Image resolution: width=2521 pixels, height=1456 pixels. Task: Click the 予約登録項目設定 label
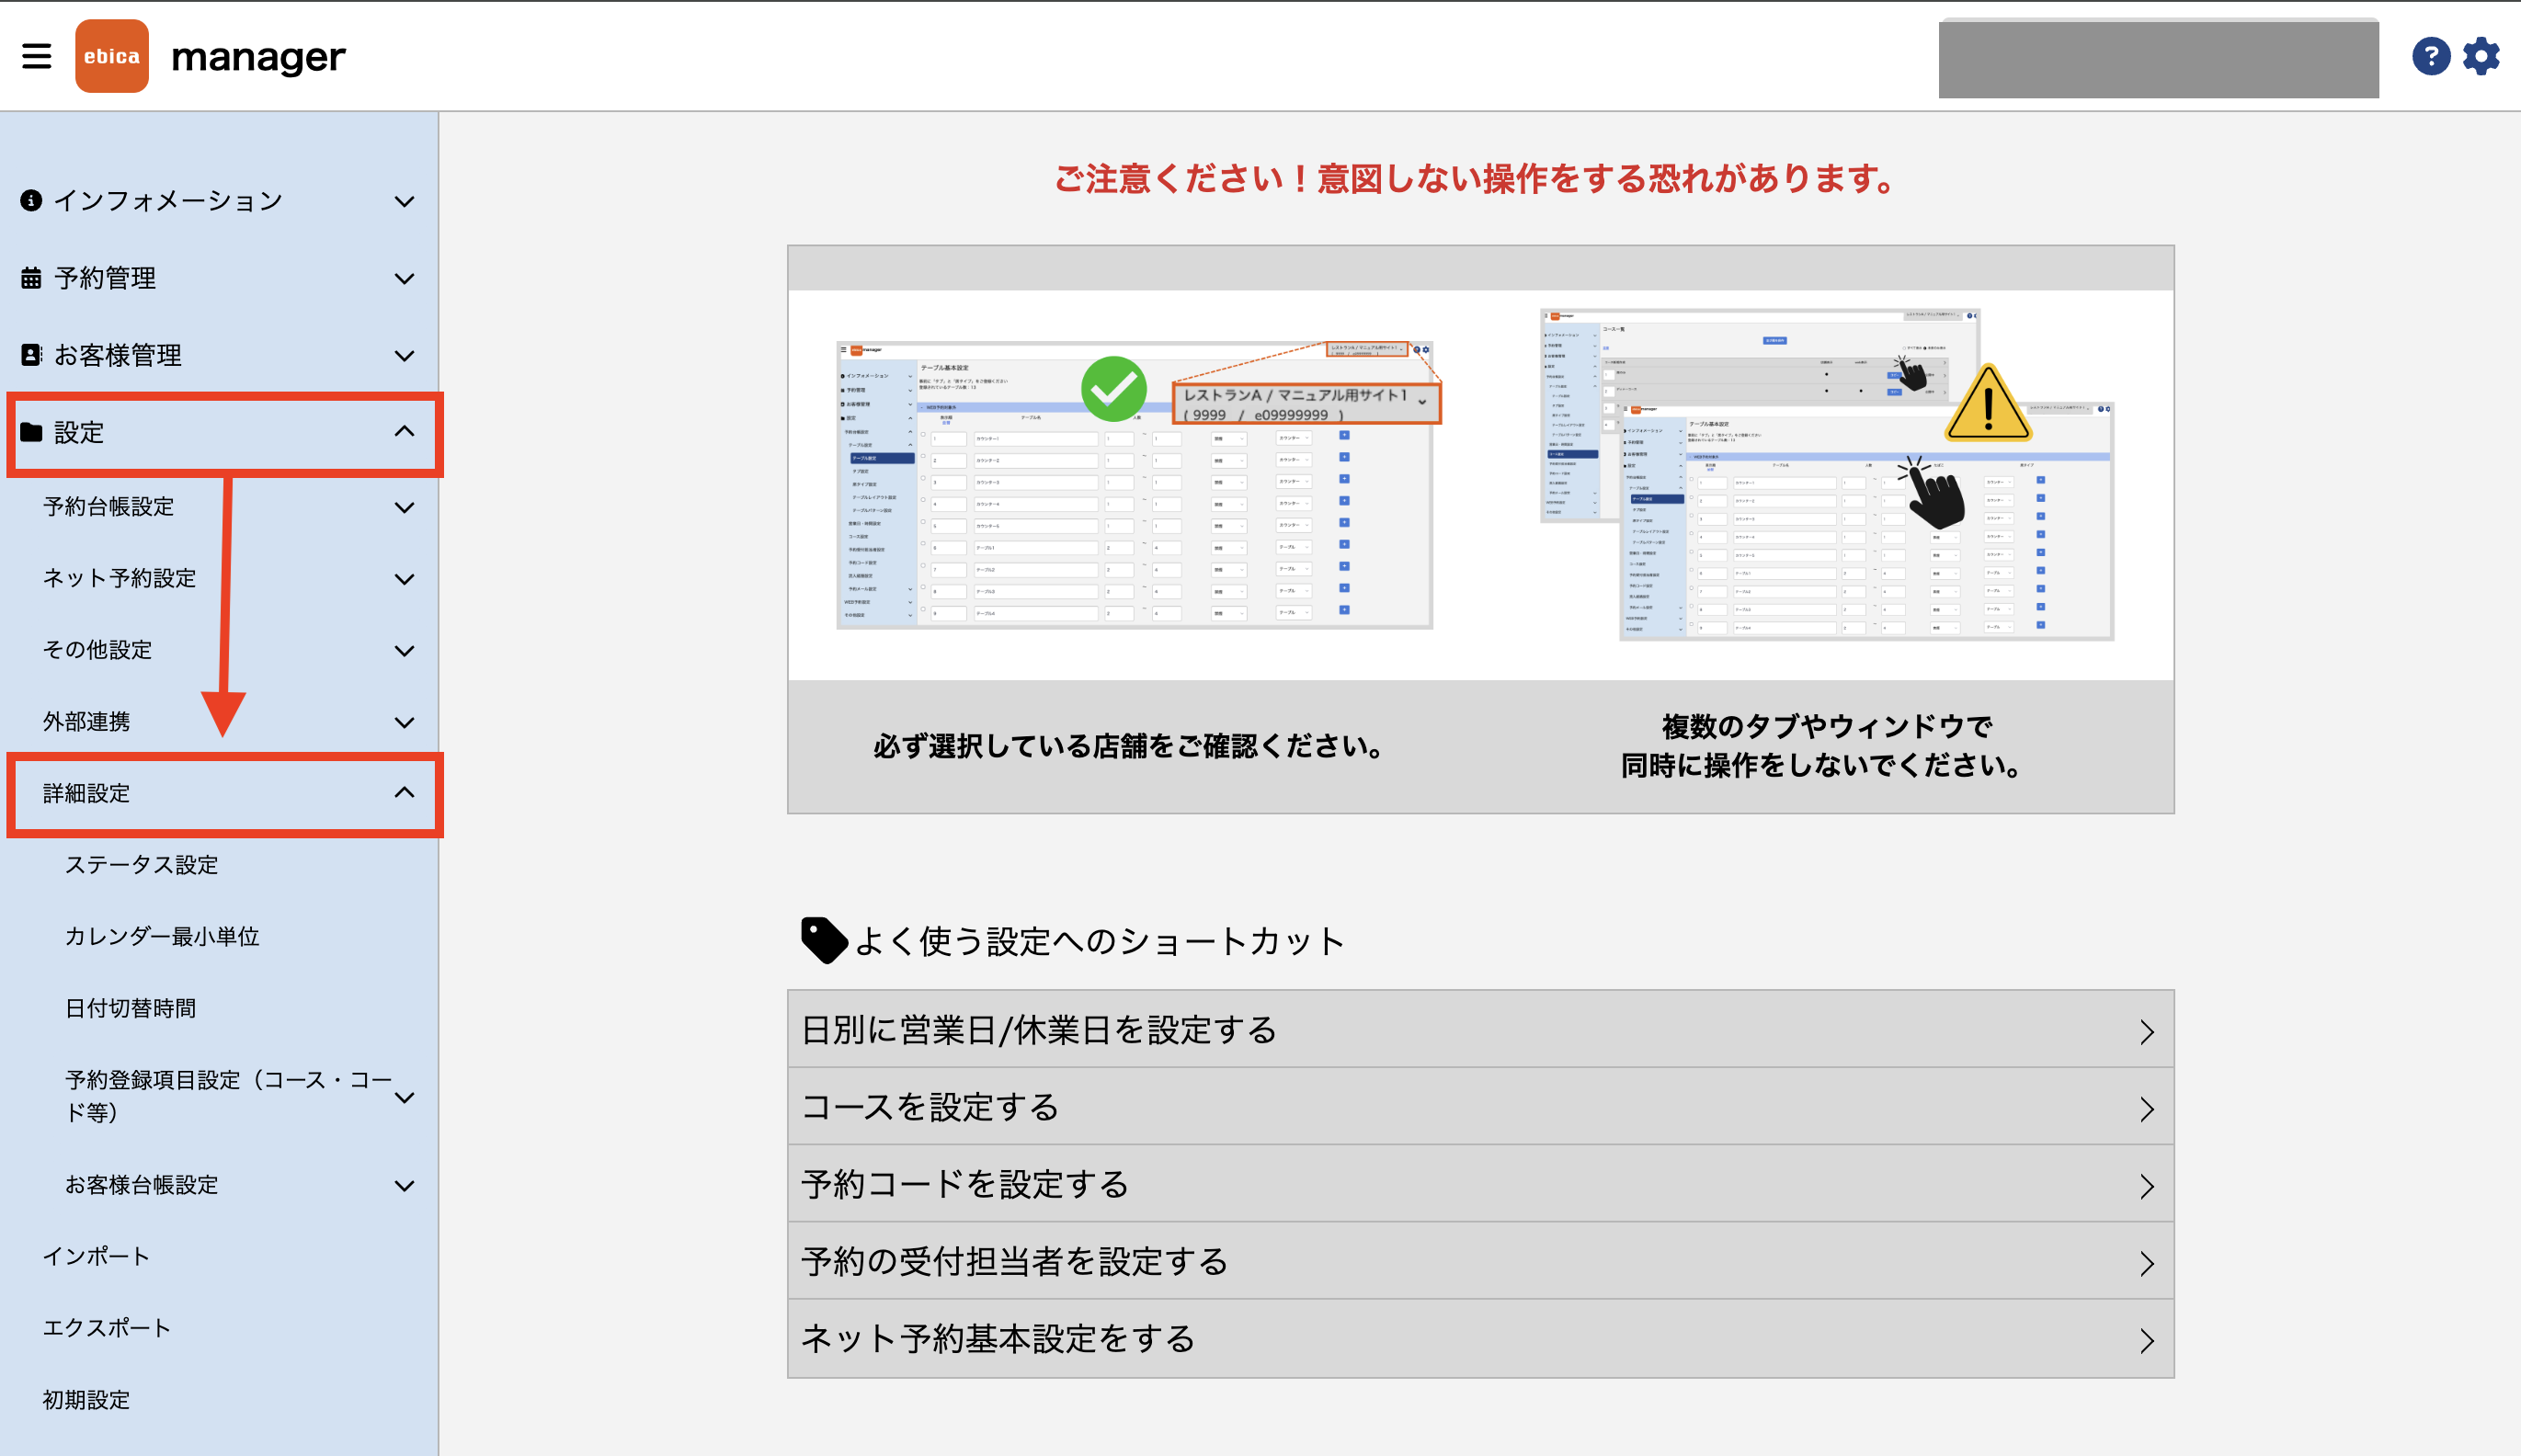tap(228, 1096)
